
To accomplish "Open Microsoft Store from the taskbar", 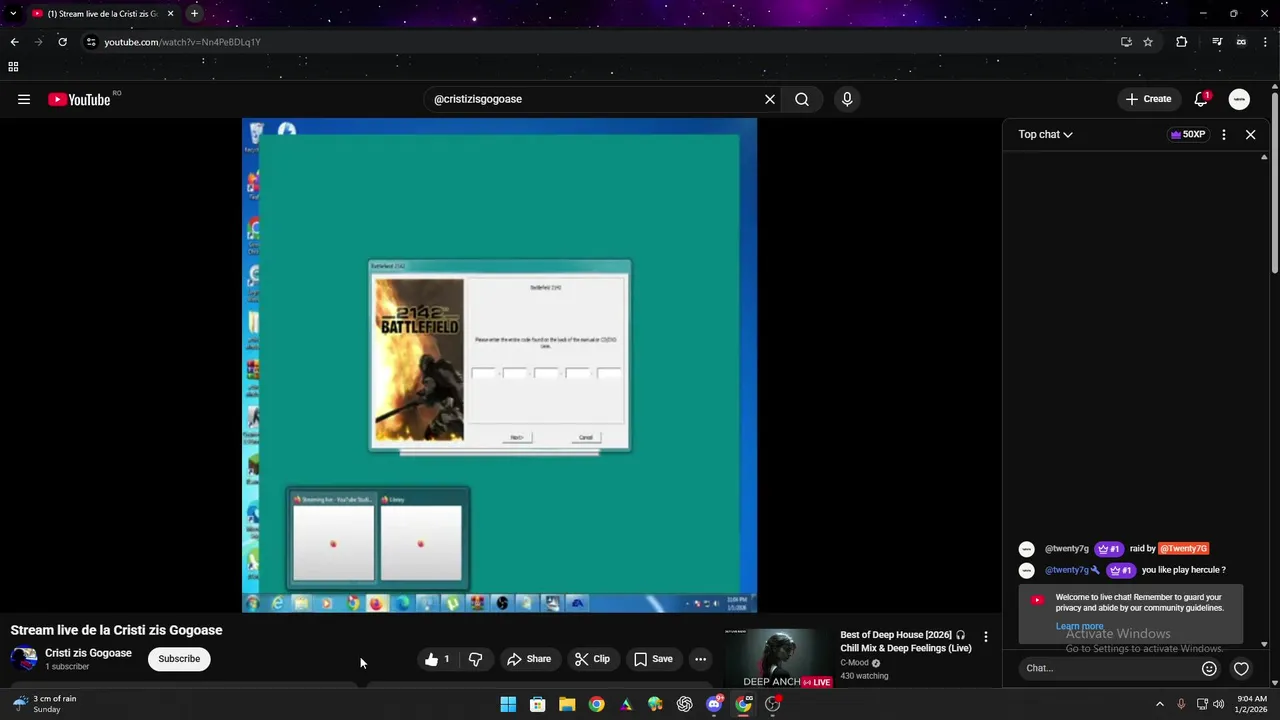I will point(537,704).
